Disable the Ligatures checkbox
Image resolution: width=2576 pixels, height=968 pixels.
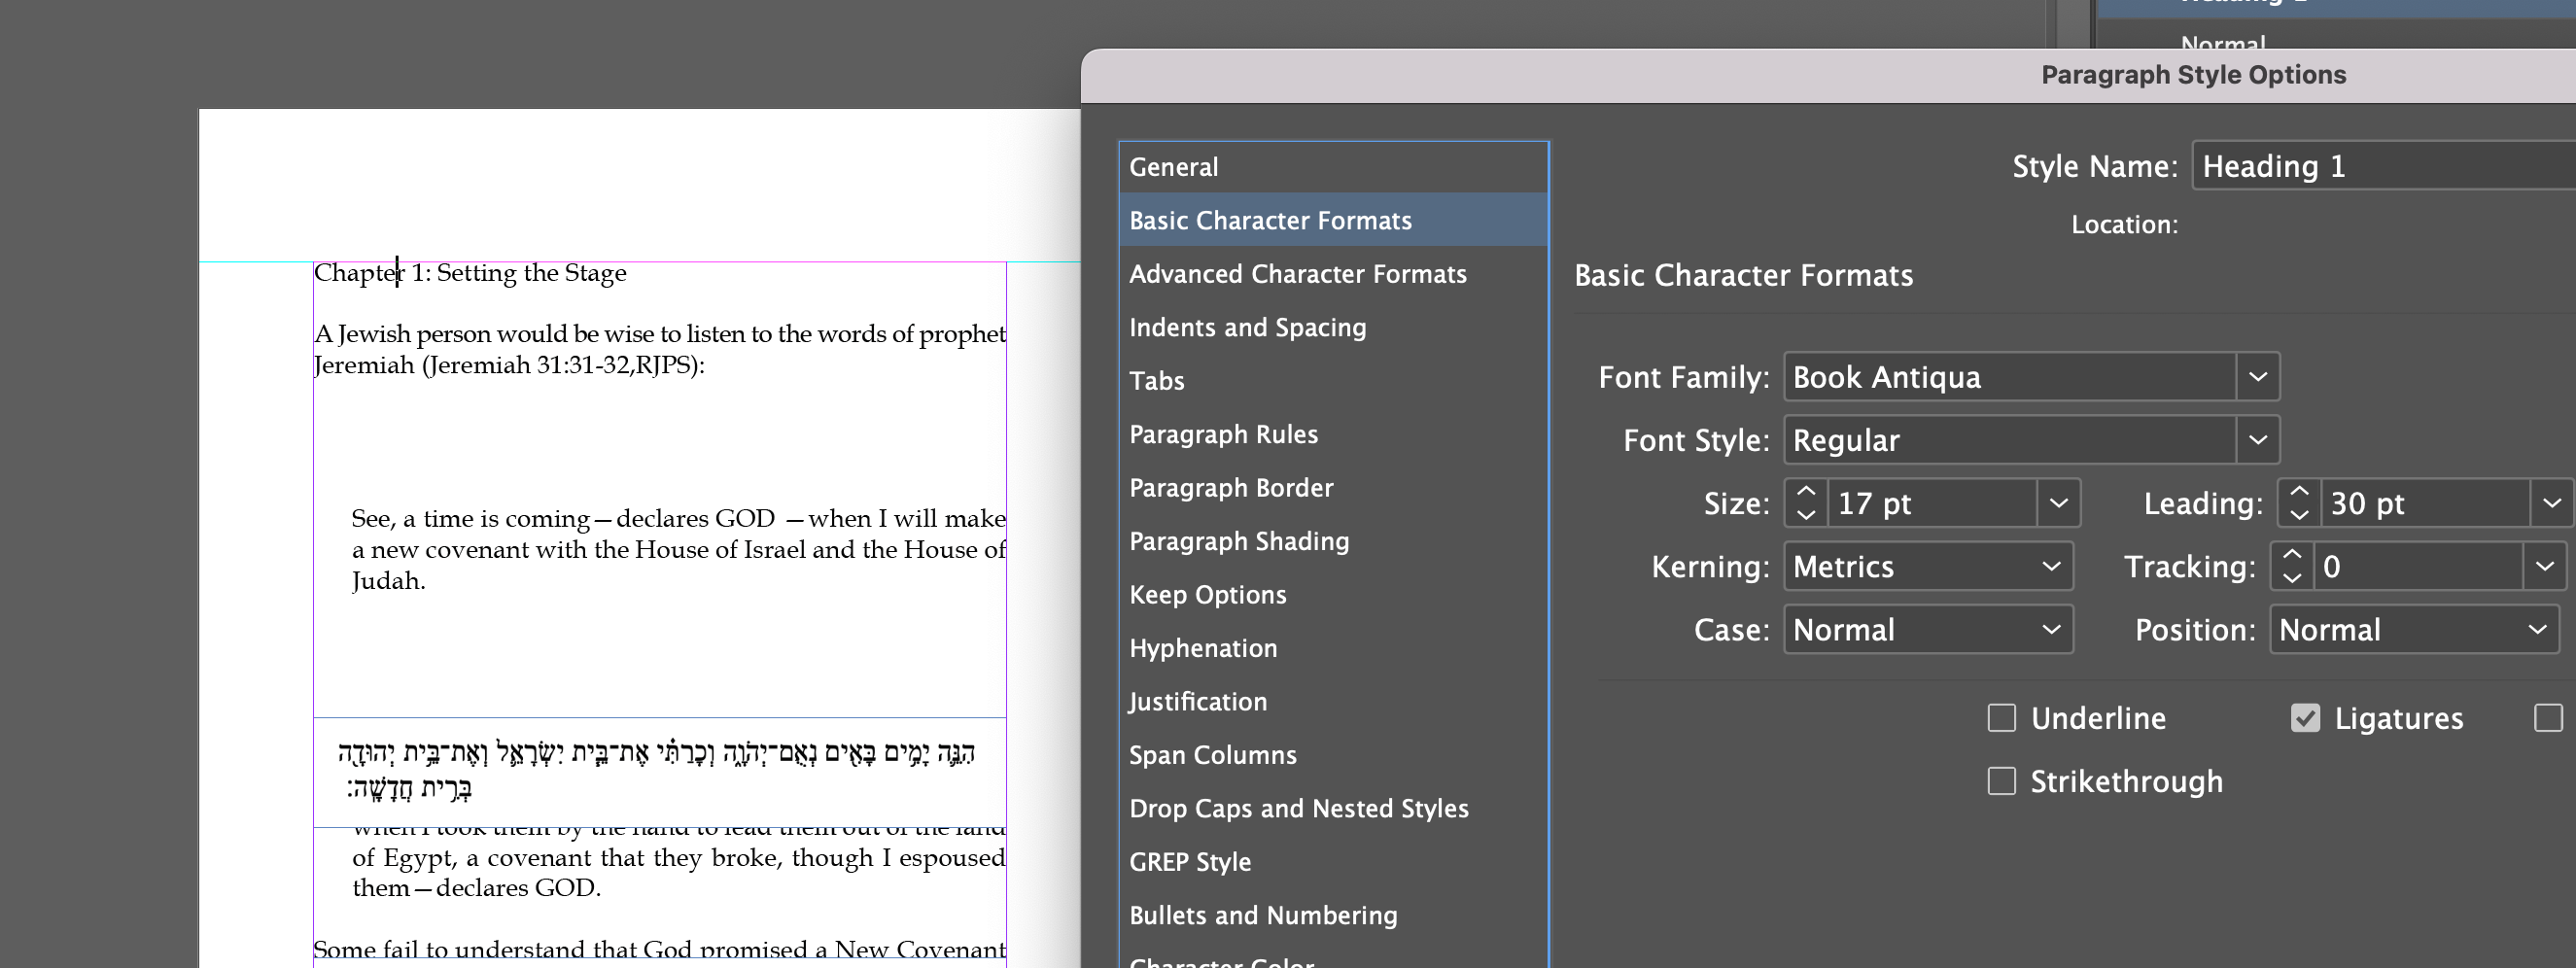click(2304, 716)
